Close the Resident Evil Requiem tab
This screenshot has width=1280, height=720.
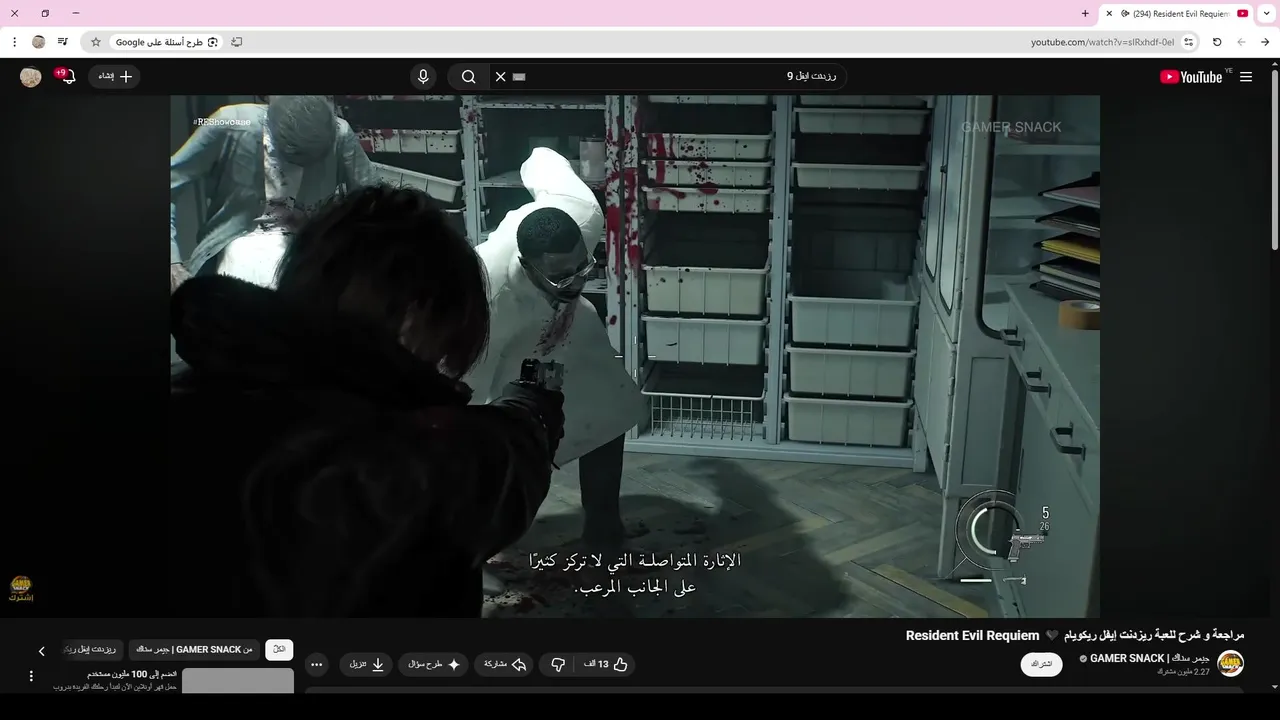point(1109,14)
